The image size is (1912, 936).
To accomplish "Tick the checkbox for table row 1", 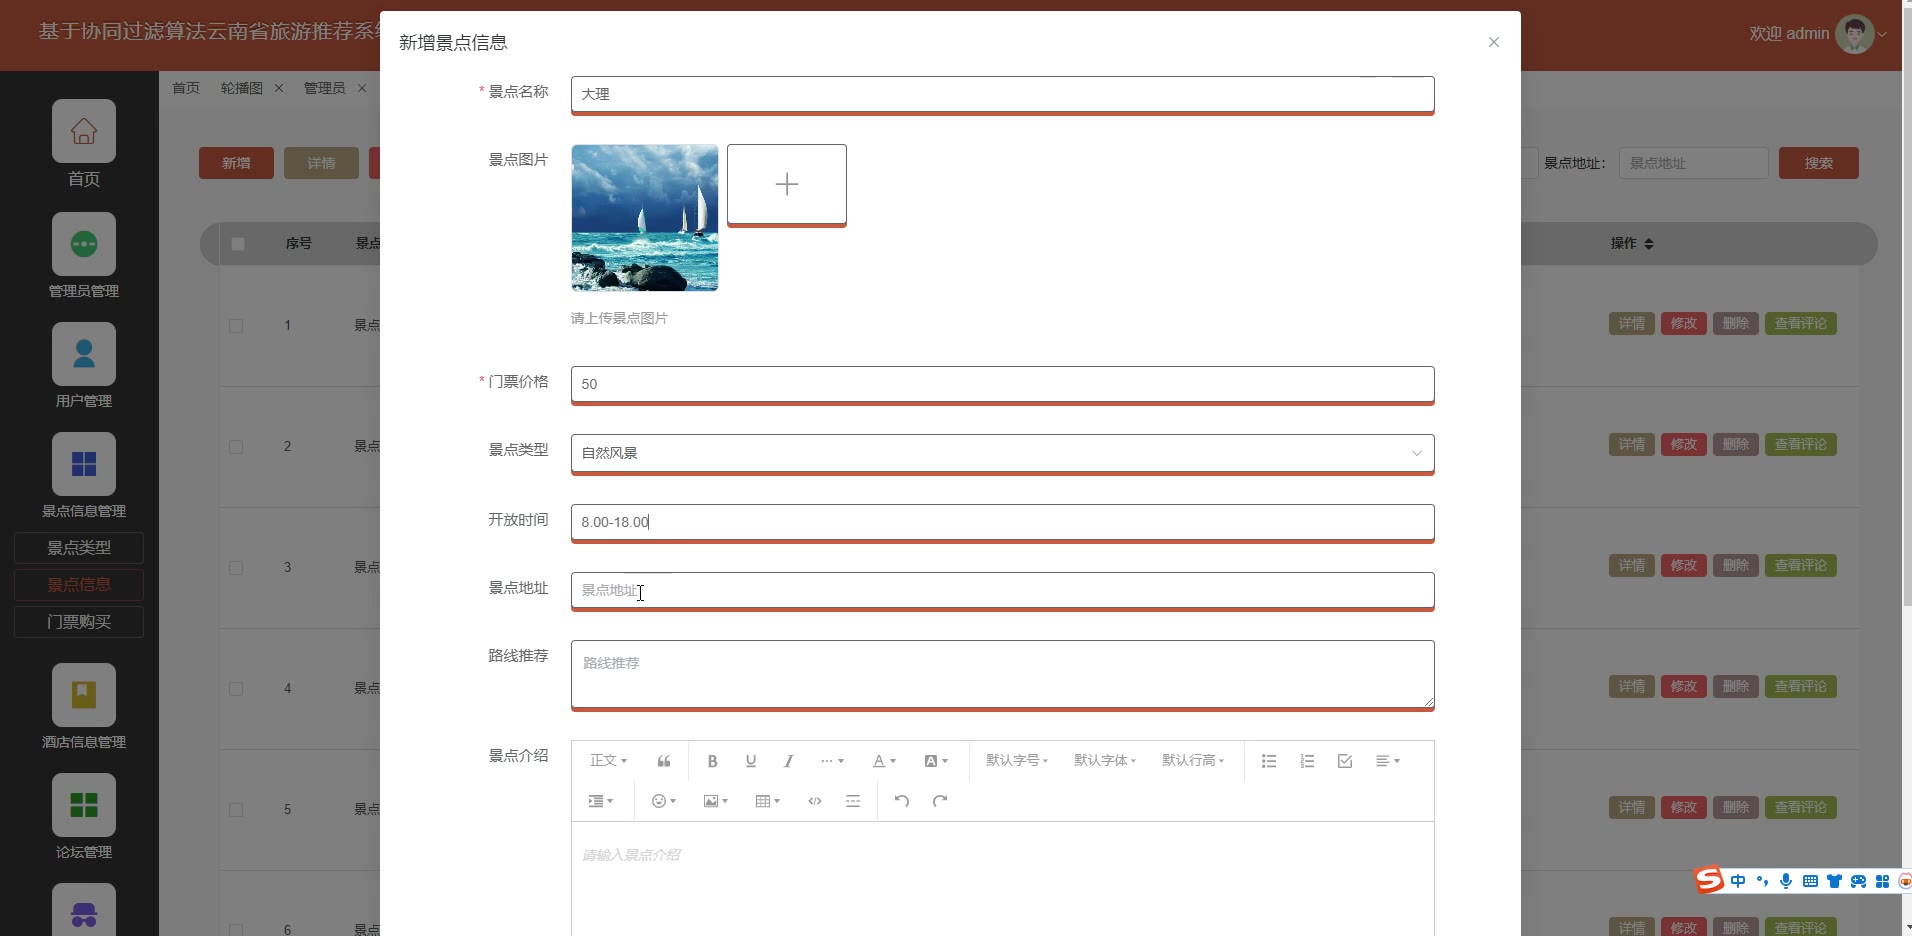I will [x=236, y=325].
